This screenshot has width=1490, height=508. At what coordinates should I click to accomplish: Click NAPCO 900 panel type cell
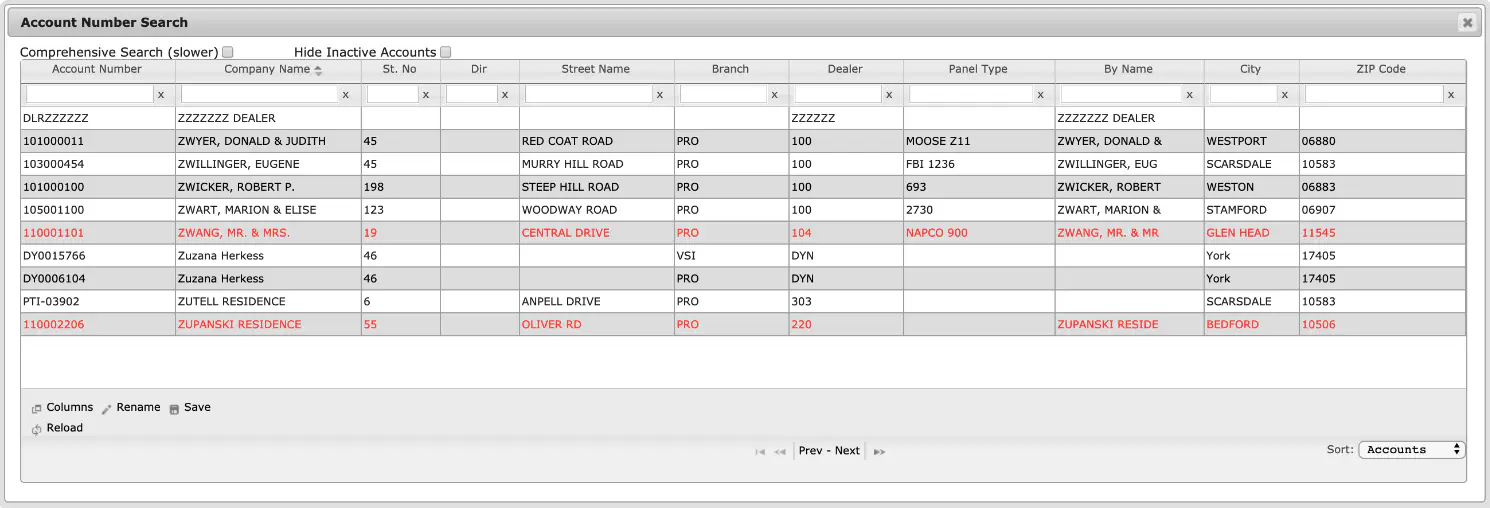click(x=979, y=233)
